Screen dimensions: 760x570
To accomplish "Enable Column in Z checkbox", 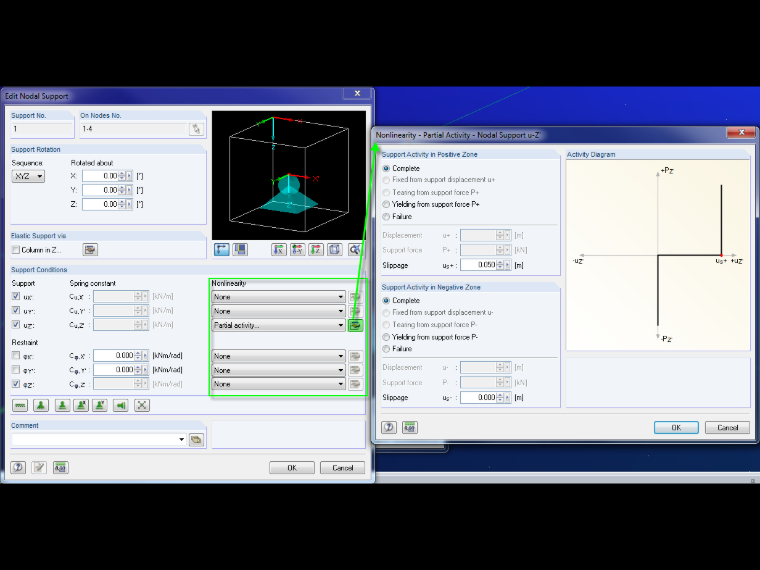I will (16, 250).
